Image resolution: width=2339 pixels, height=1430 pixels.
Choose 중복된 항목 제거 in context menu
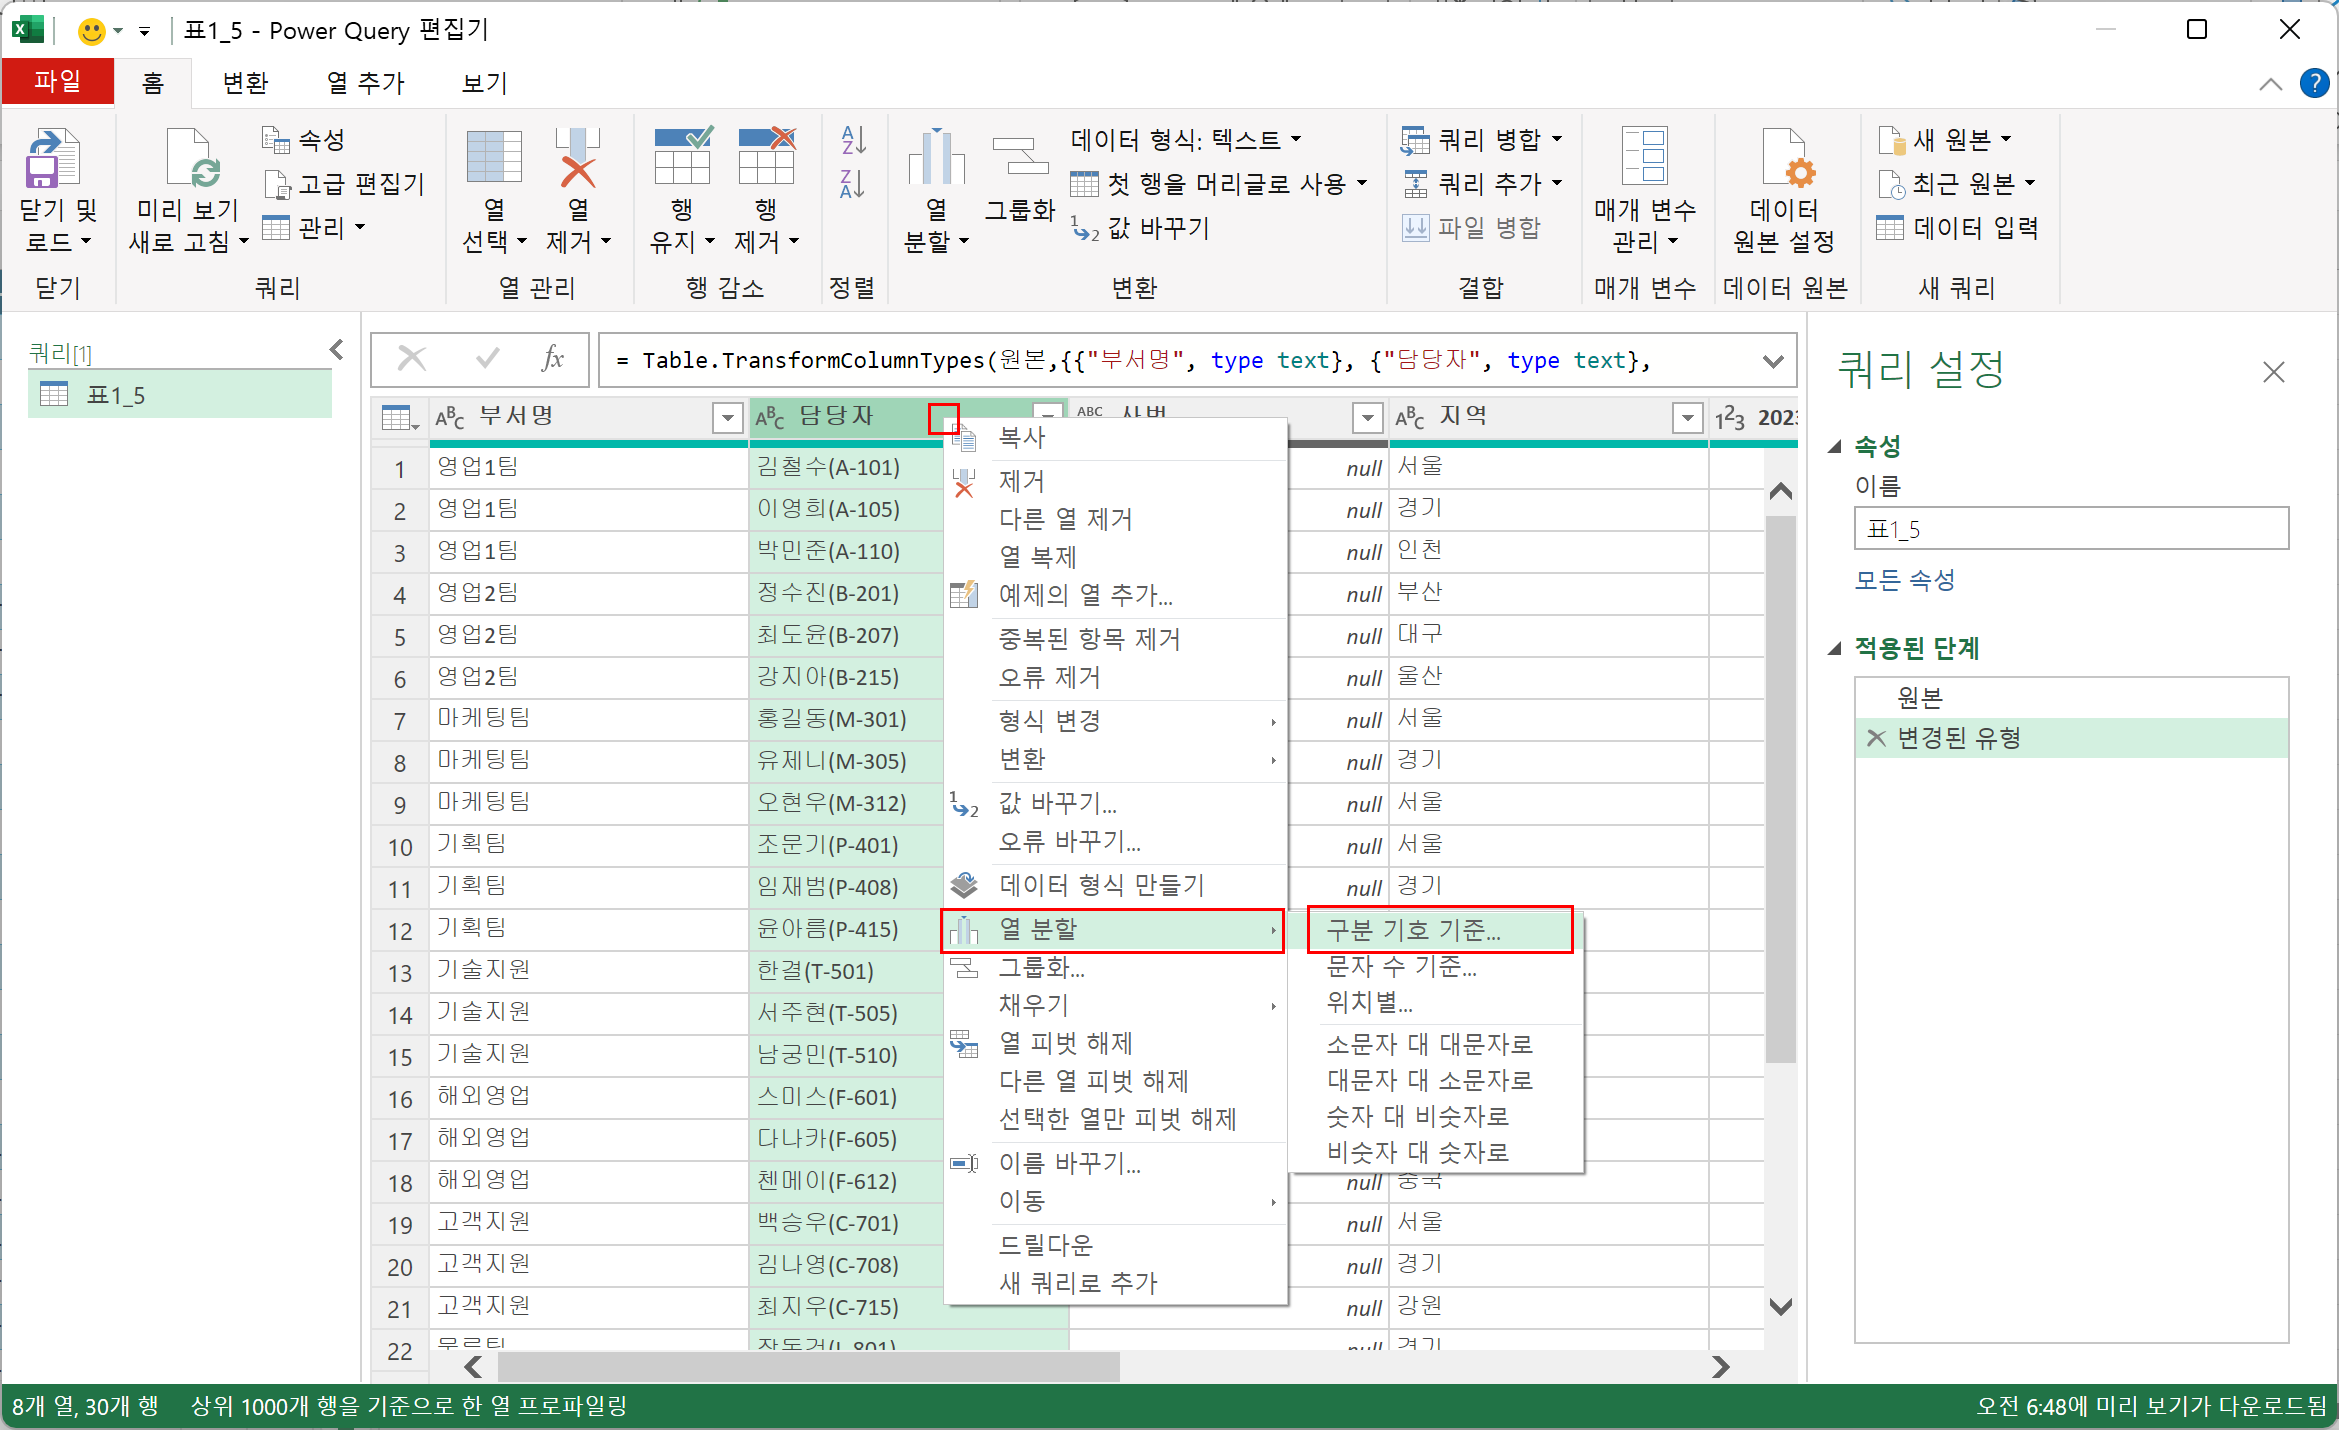[x=1090, y=639]
